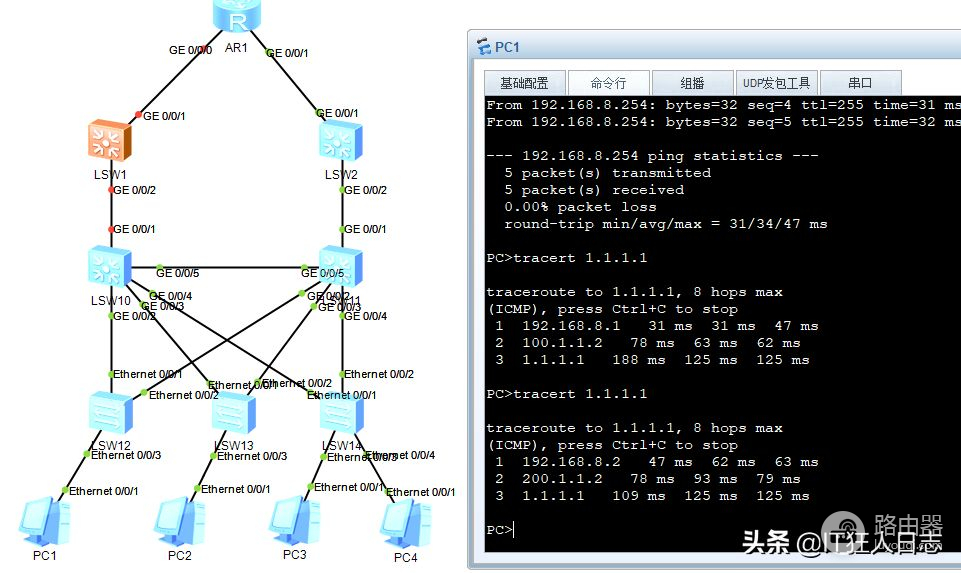Click the PC2 label under the computer
Image resolution: width=961 pixels, height=573 pixels.
180,555
